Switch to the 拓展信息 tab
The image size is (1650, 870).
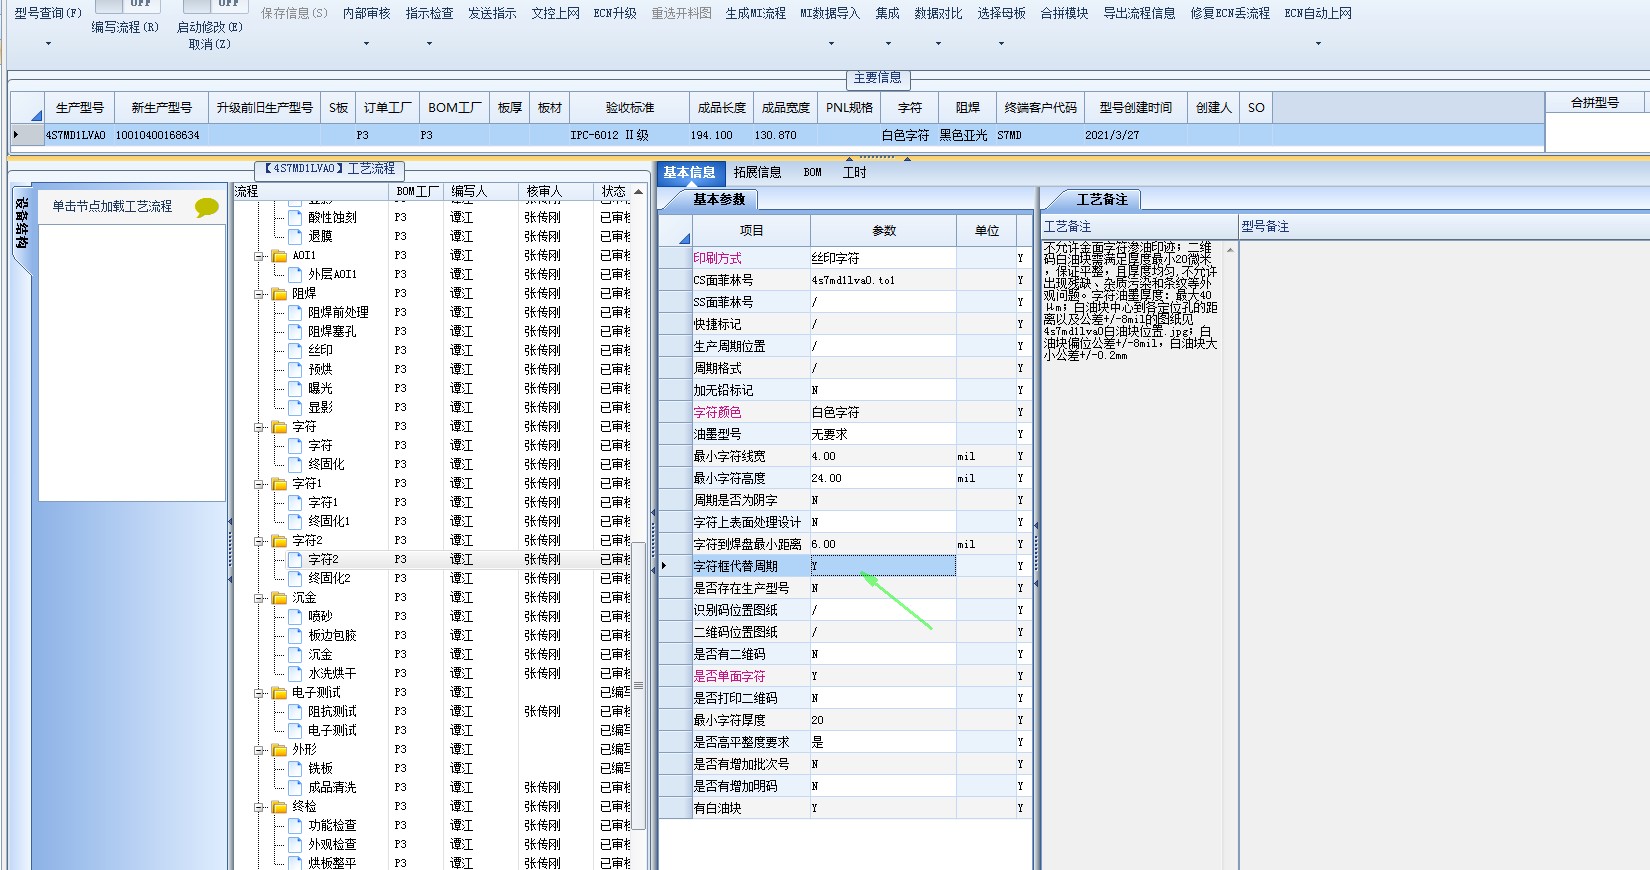tap(757, 172)
